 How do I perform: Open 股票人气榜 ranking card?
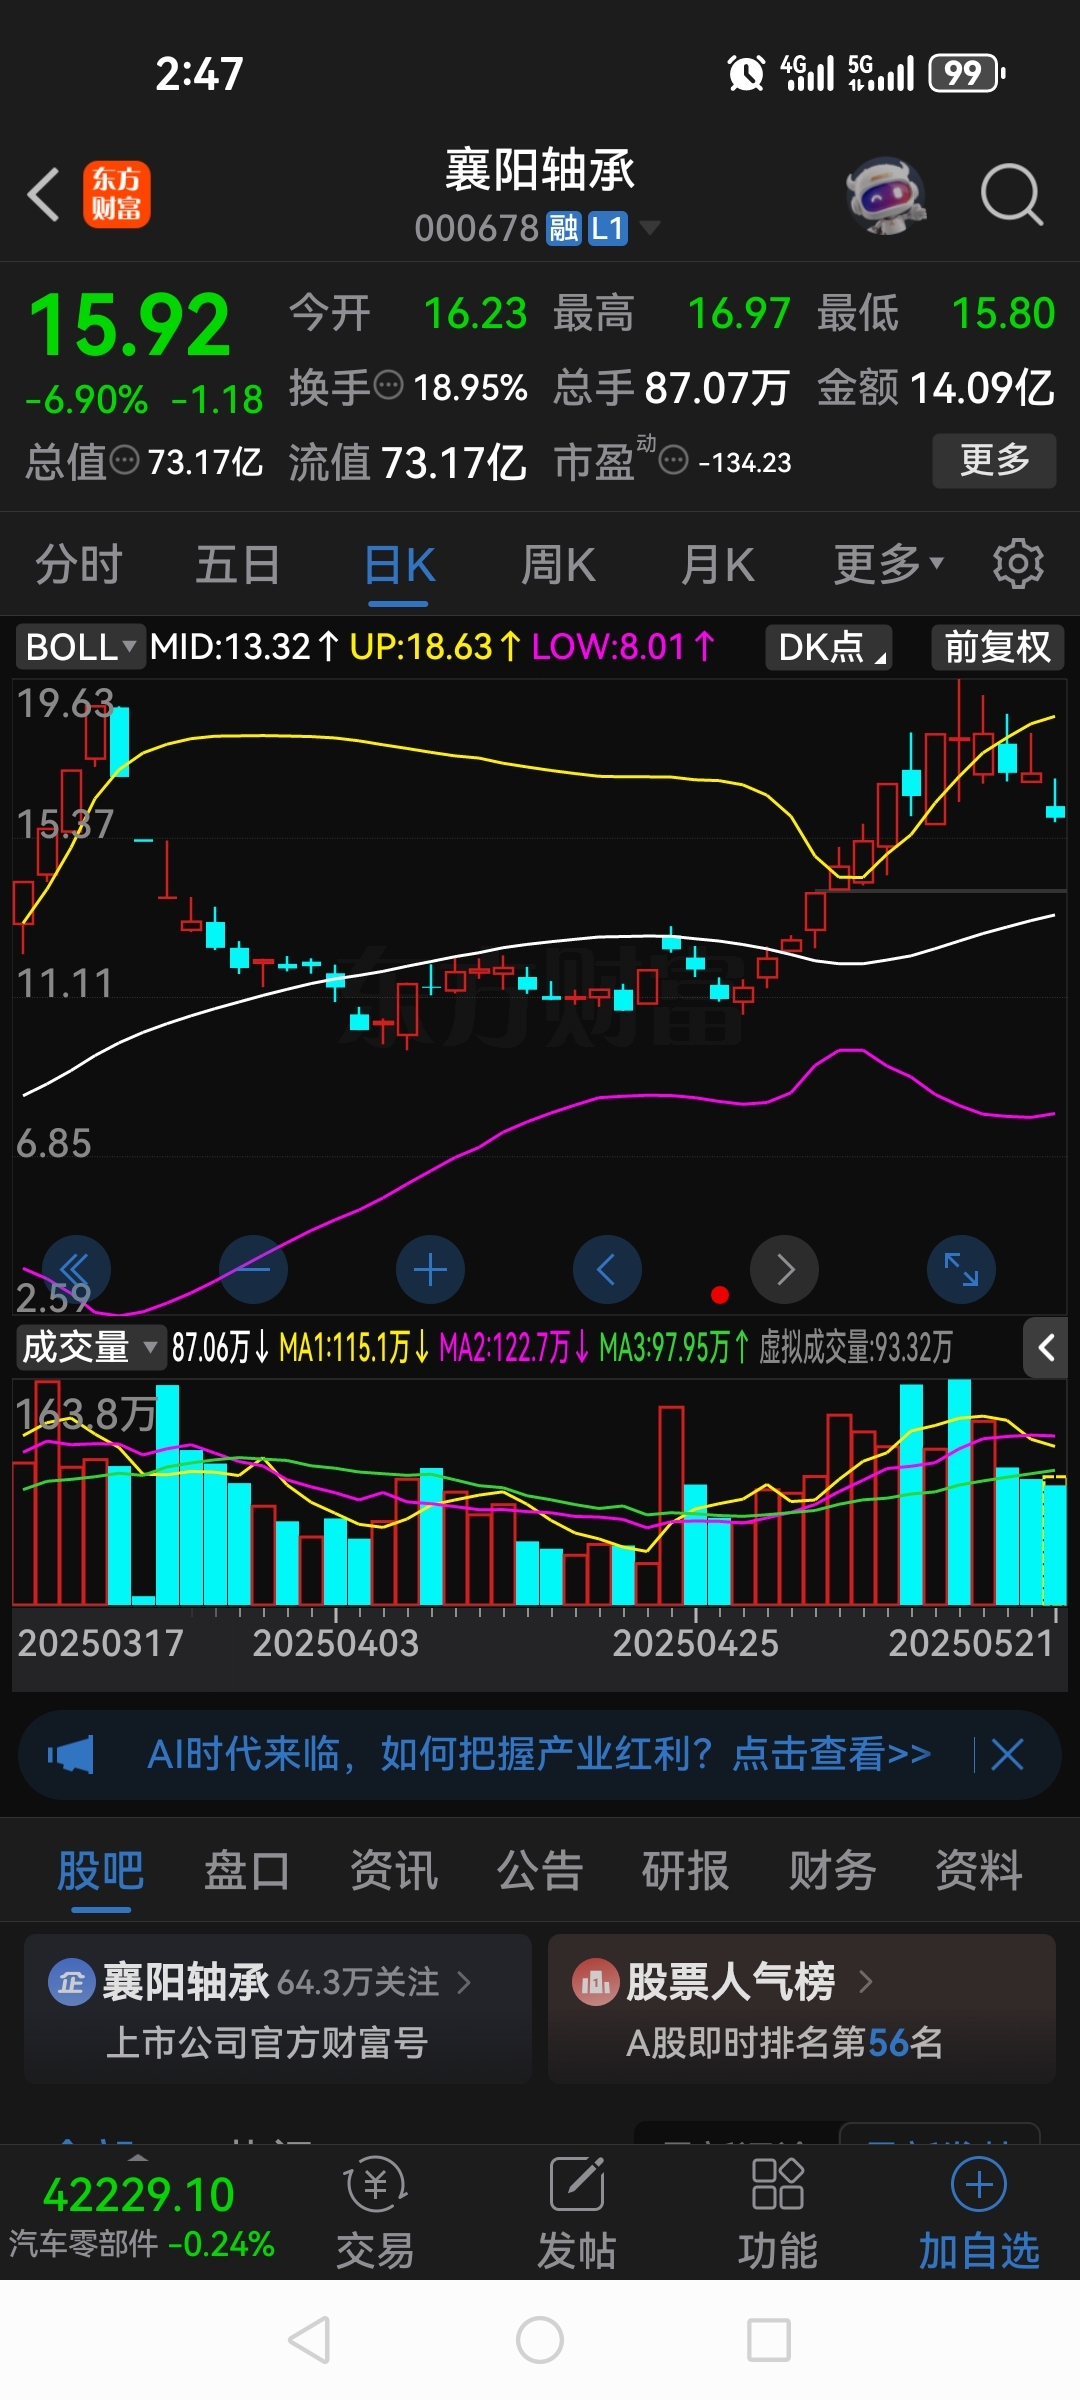click(802, 2009)
